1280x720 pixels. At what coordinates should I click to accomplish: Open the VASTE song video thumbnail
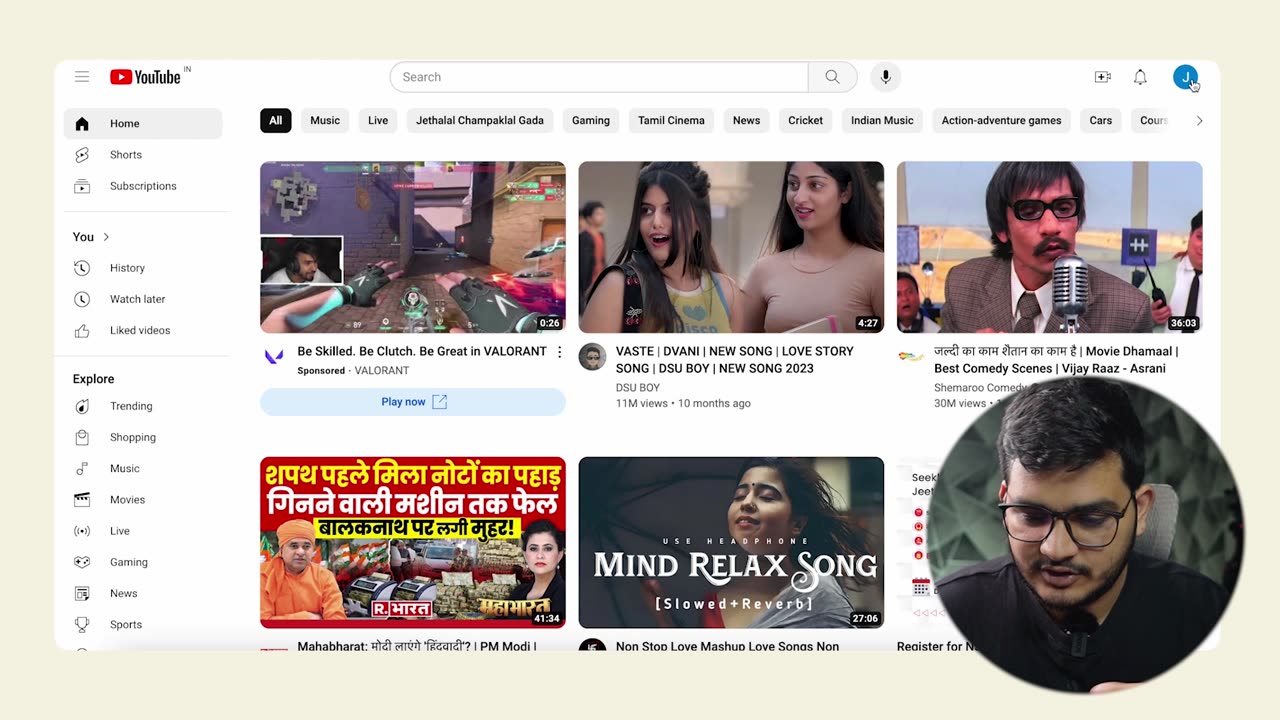click(x=731, y=247)
